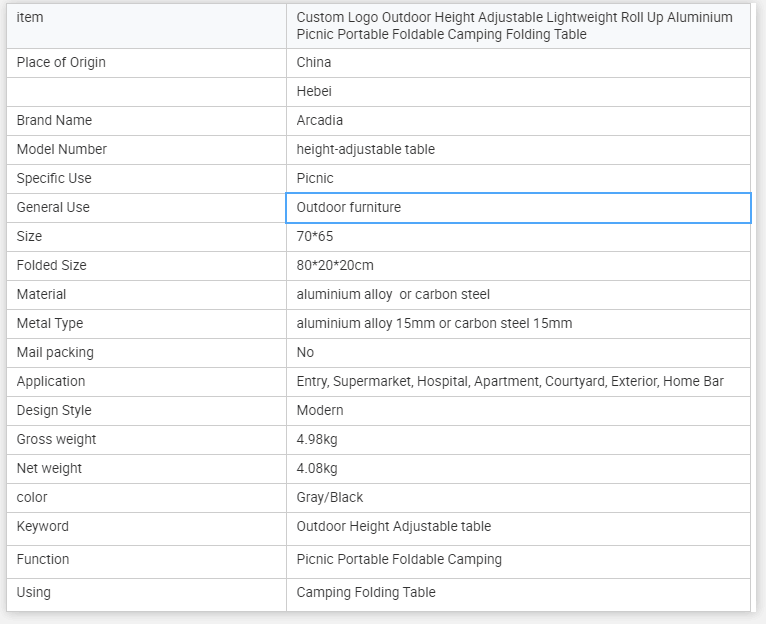This screenshot has height=624, width=766.
Task: Click the 'No' value for Mail packing
Action: [x=305, y=352]
